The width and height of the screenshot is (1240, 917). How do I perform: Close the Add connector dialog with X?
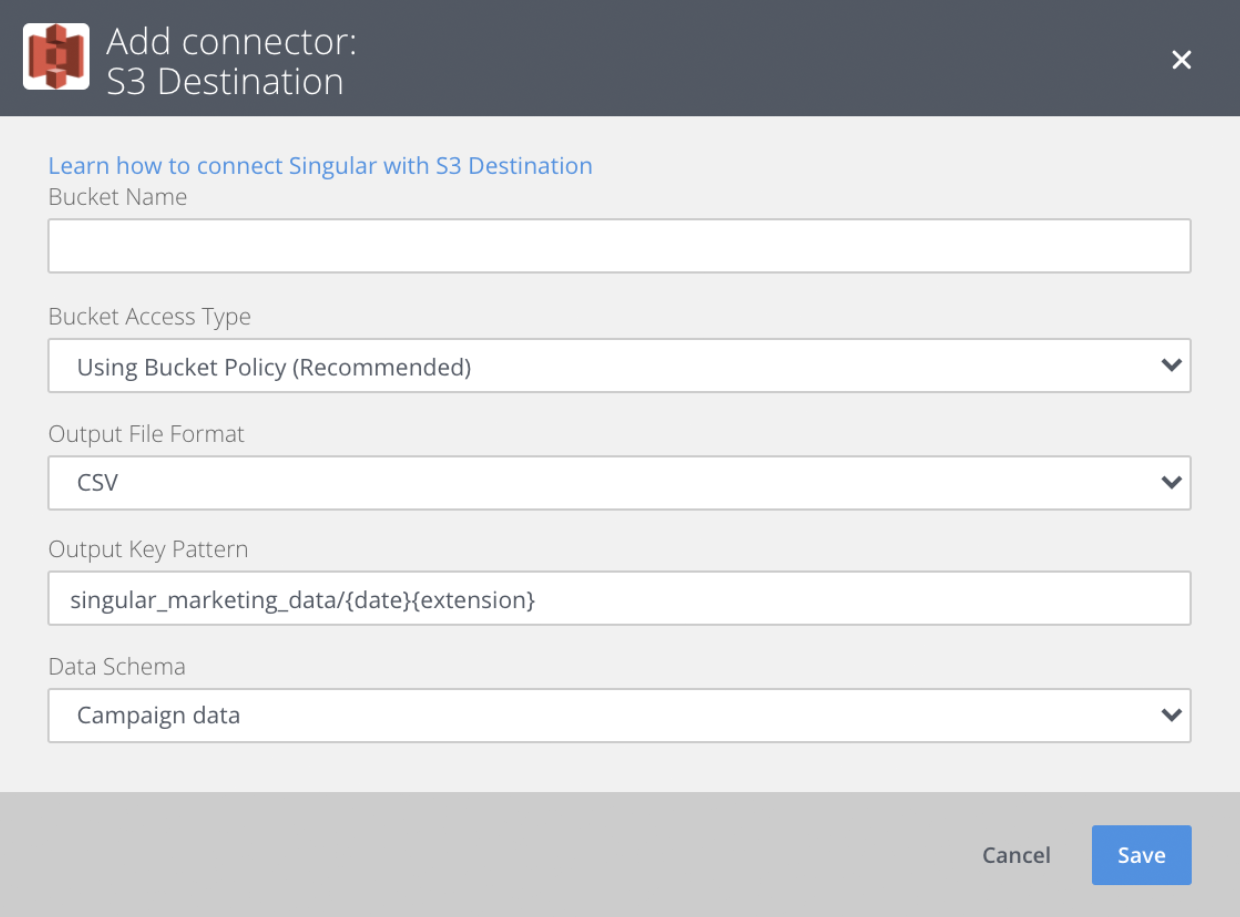[1182, 60]
